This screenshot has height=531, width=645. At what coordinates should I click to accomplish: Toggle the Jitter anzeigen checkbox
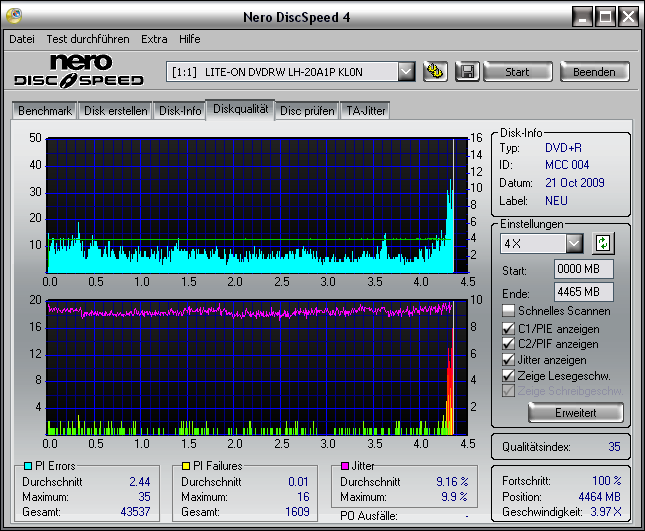[x=509, y=359]
